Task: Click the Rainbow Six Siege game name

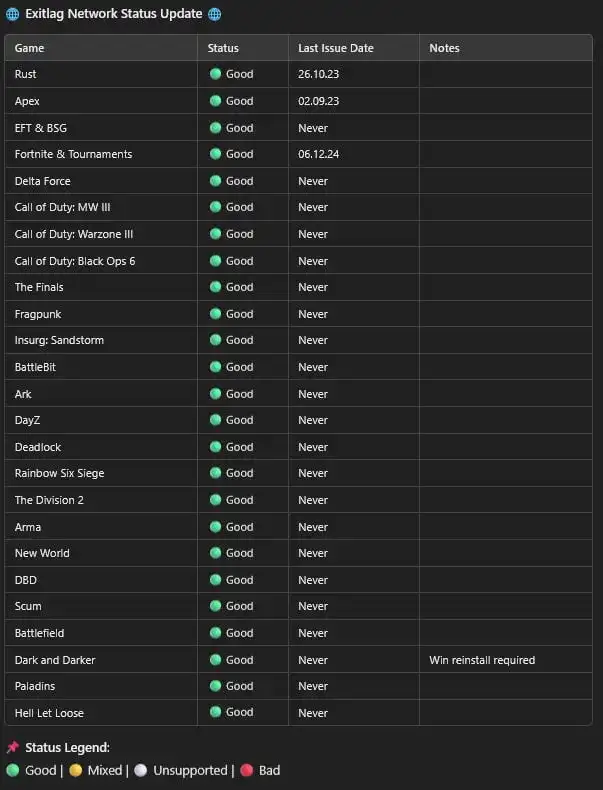Action: 59,473
